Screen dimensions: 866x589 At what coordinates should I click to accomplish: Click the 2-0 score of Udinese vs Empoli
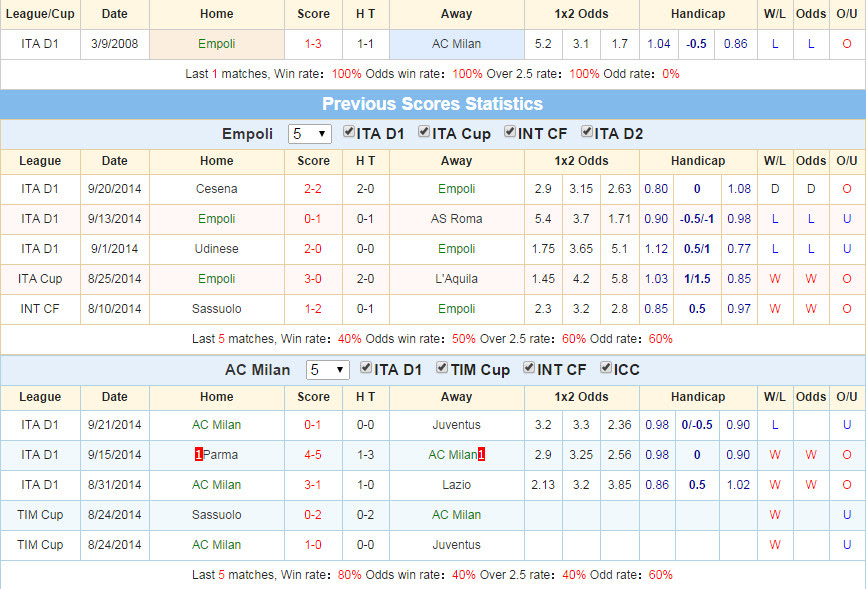(x=313, y=249)
